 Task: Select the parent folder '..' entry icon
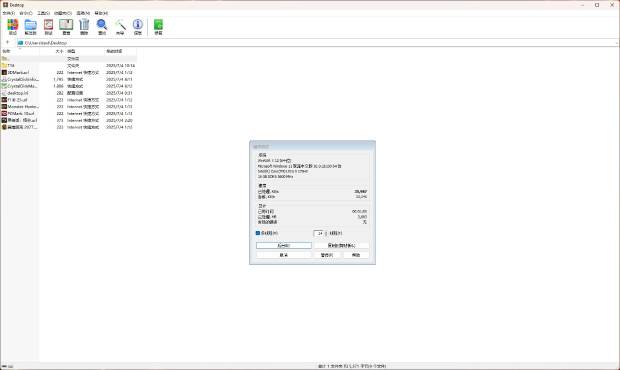4,59
